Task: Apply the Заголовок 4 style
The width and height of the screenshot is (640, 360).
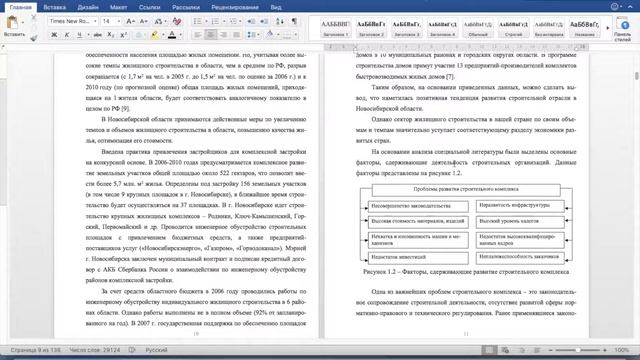Action: [x=442, y=28]
